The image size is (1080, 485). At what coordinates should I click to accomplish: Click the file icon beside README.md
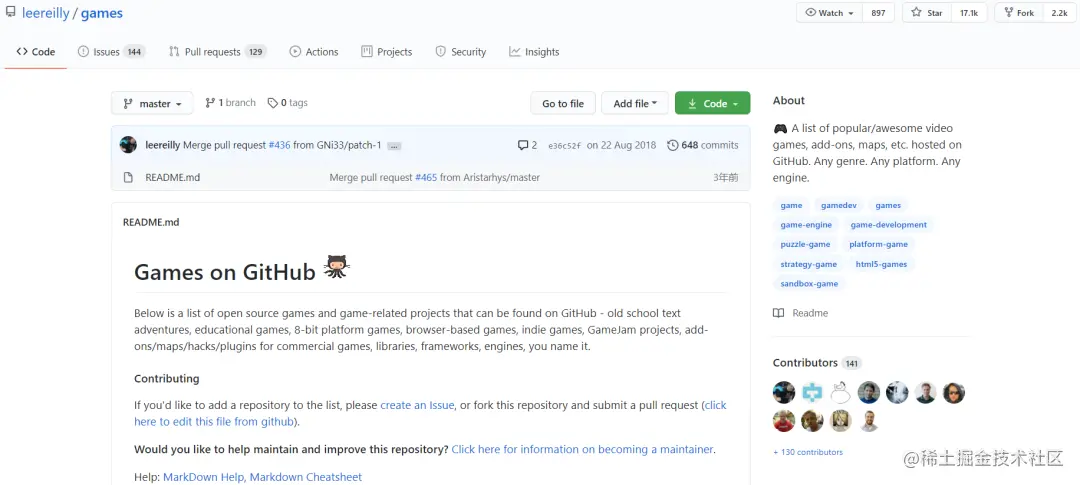(x=128, y=177)
